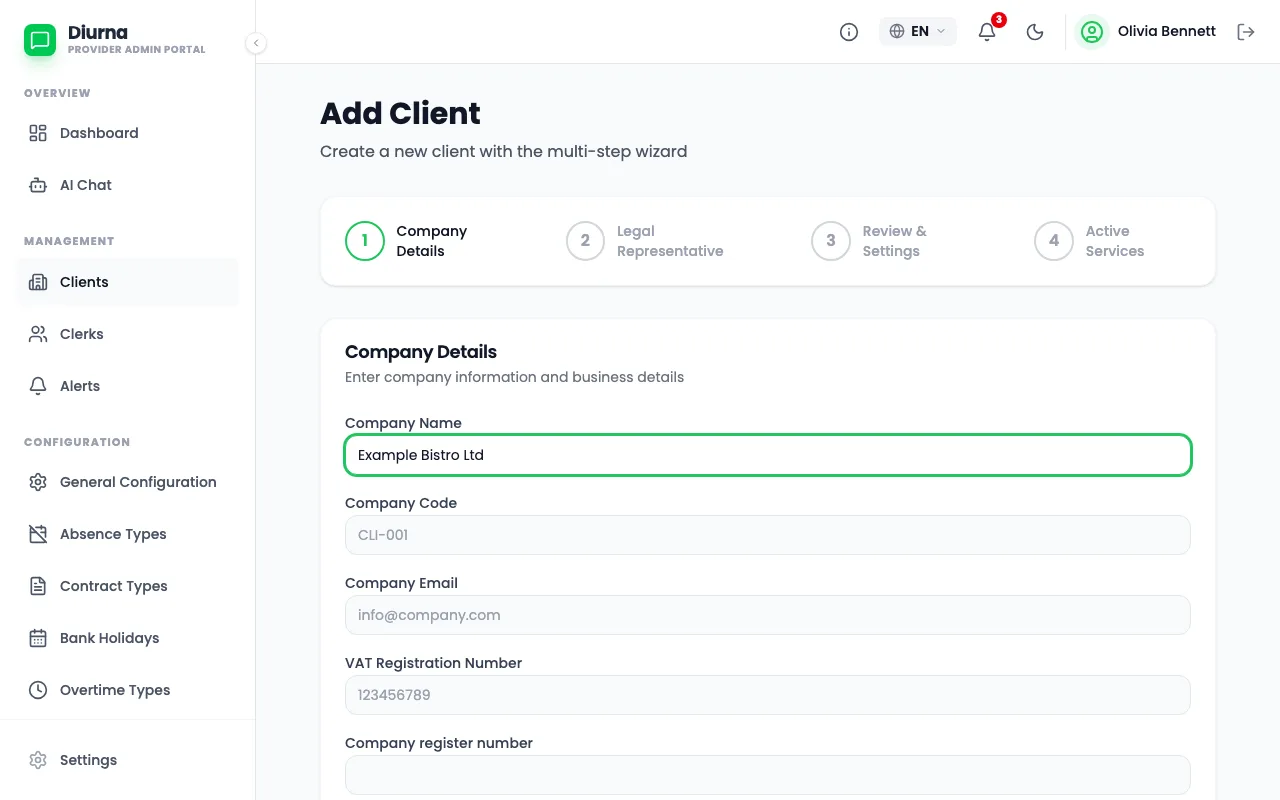Click step 1 circle Company Details

(x=365, y=241)
